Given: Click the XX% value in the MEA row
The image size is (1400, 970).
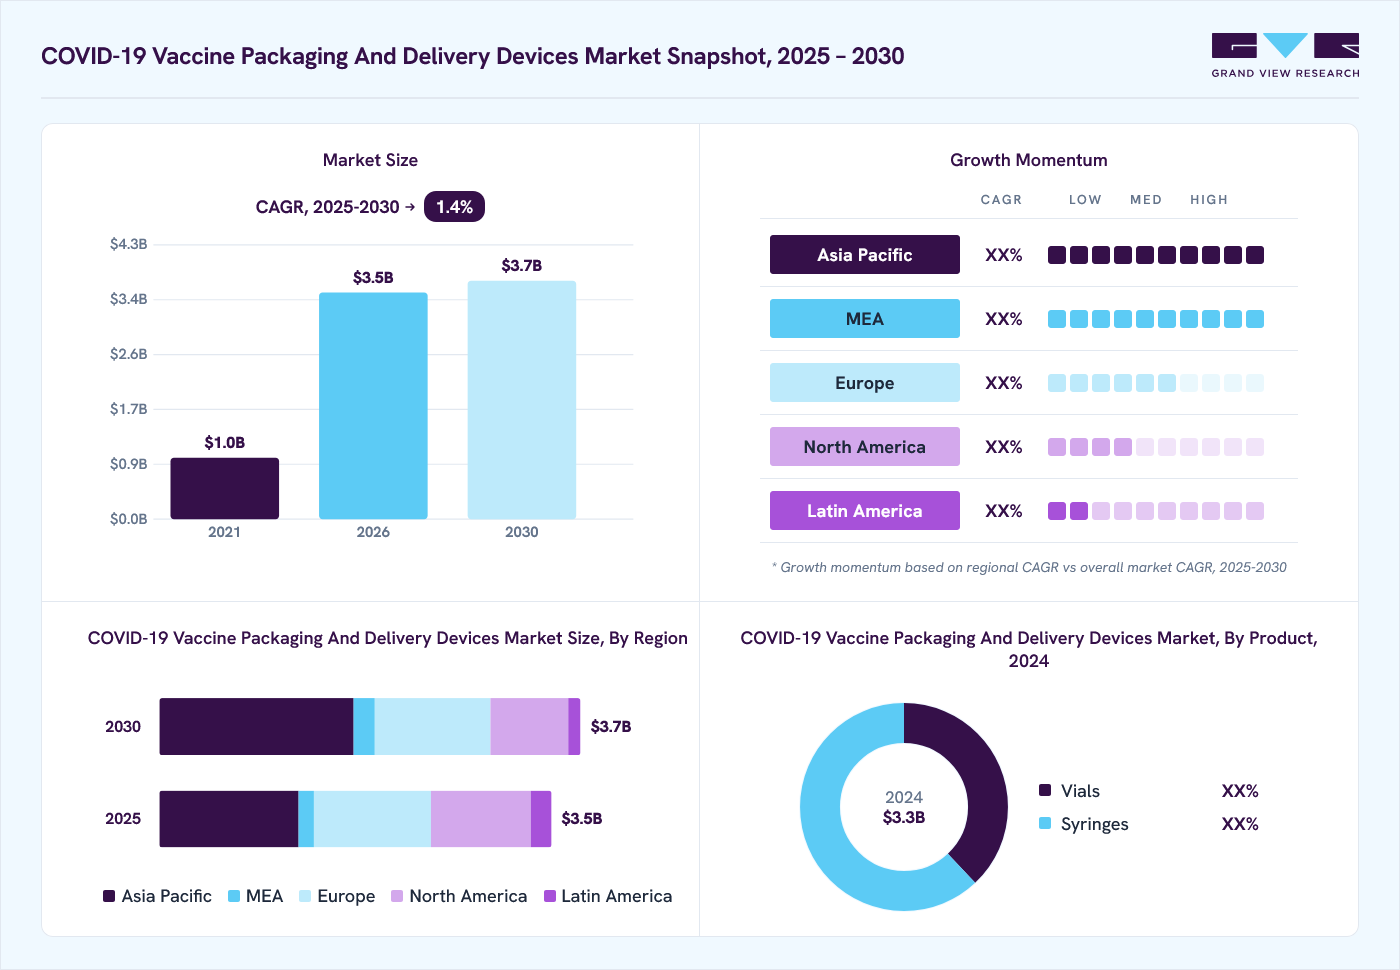Looking at the screenshot, I should tap(1004, 319).
